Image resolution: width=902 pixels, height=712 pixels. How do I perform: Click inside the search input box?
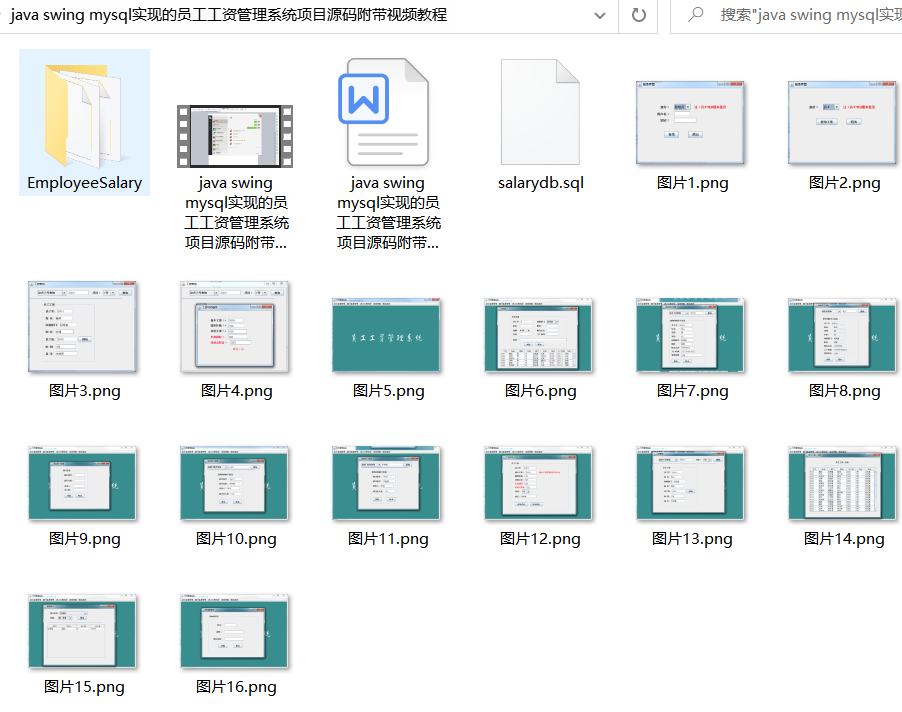[800, 16]
